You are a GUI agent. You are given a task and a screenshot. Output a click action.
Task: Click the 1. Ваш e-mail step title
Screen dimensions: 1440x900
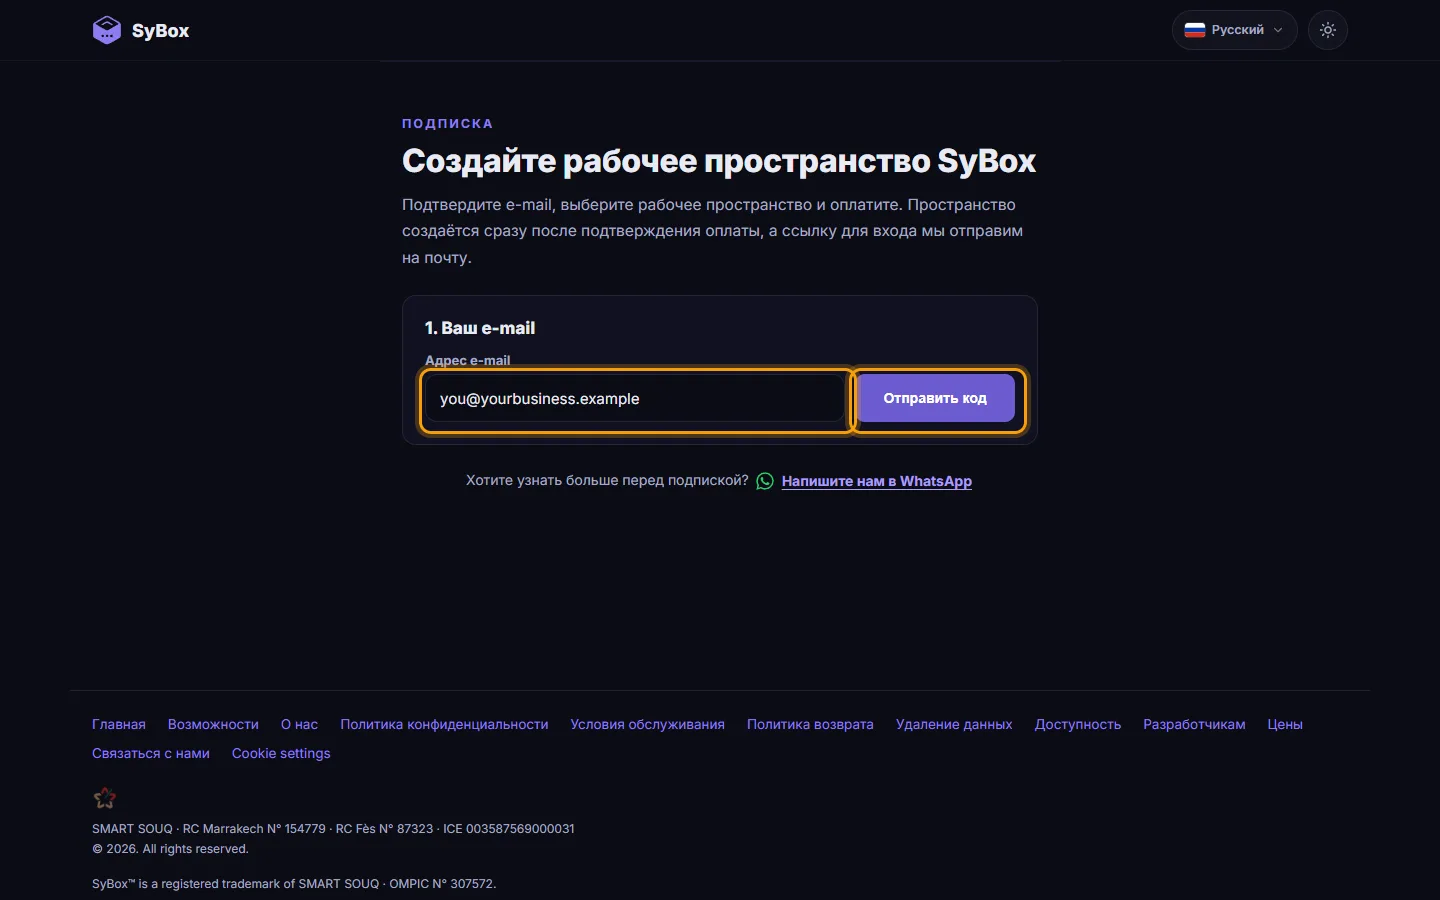pos(480,328)
